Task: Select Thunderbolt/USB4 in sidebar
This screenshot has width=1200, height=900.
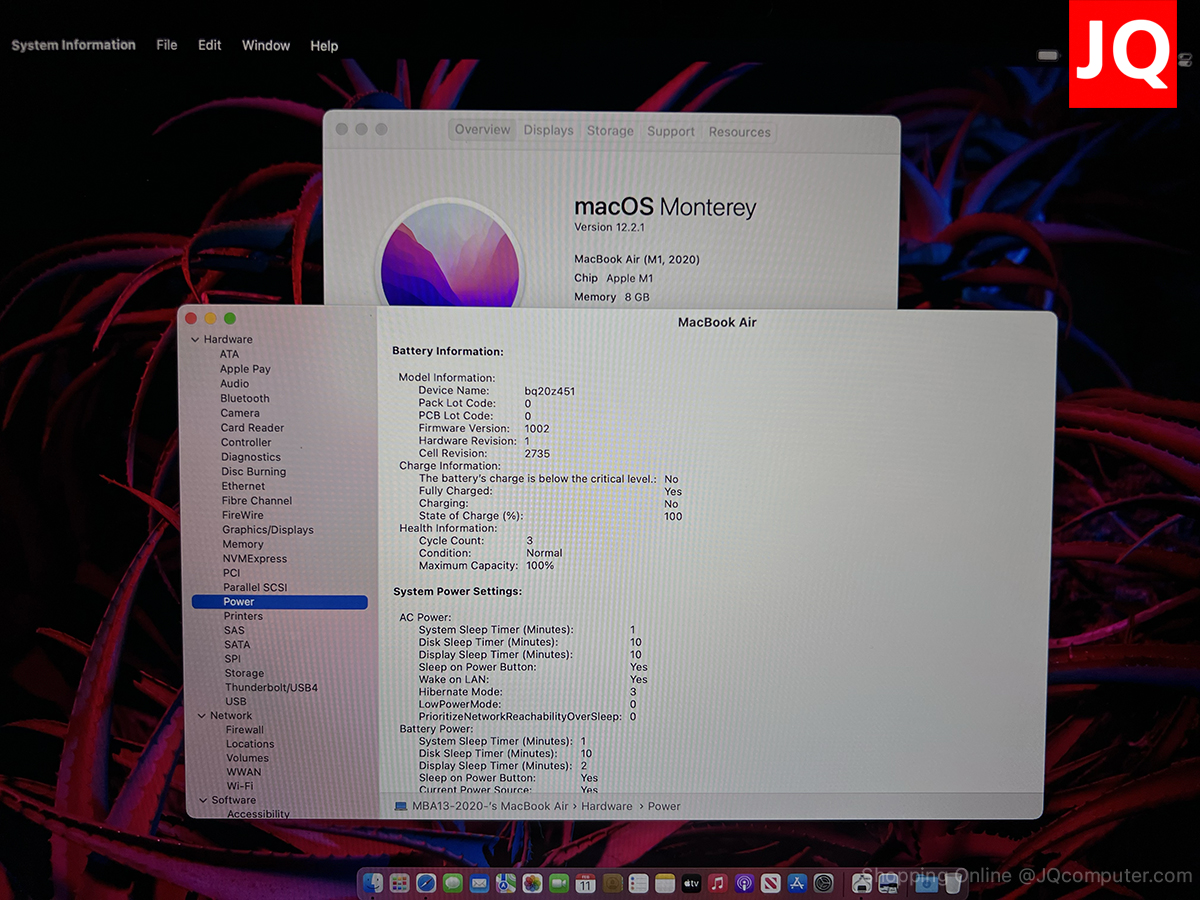Action: pos(271,688)
